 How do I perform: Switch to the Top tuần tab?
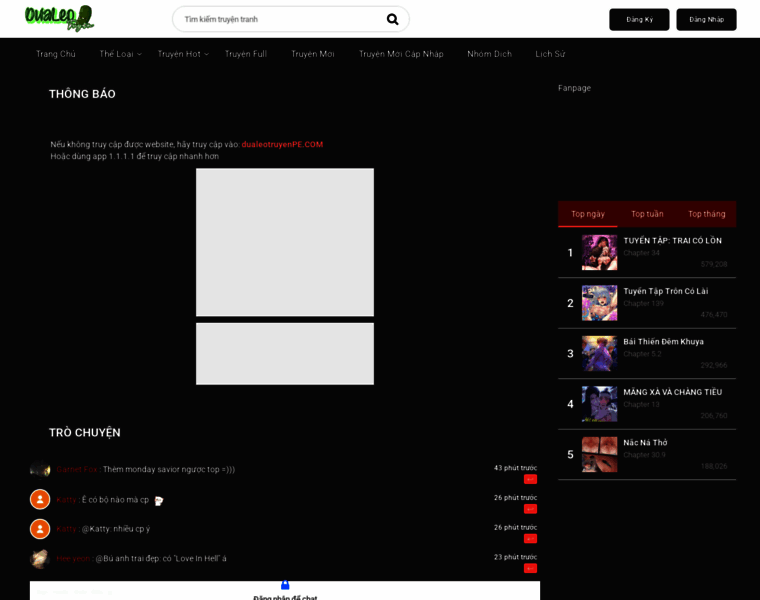[647, 214]
